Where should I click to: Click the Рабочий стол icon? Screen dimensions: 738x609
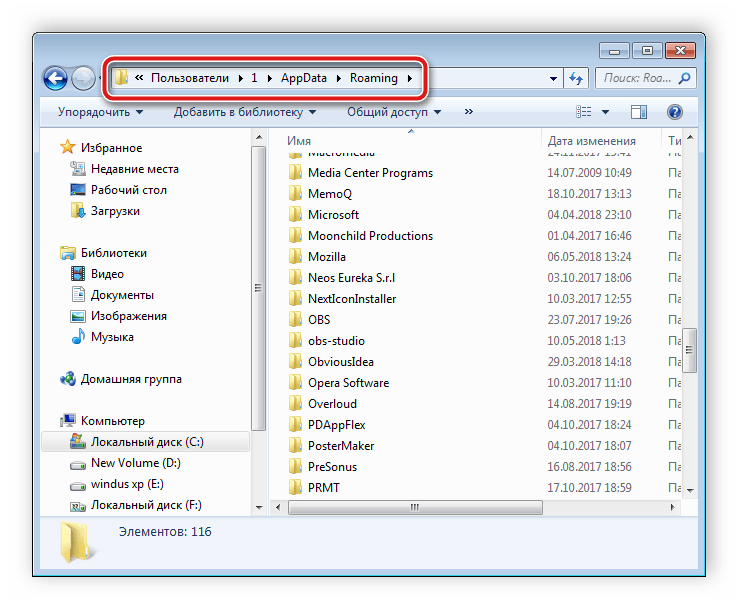[78, 190]
